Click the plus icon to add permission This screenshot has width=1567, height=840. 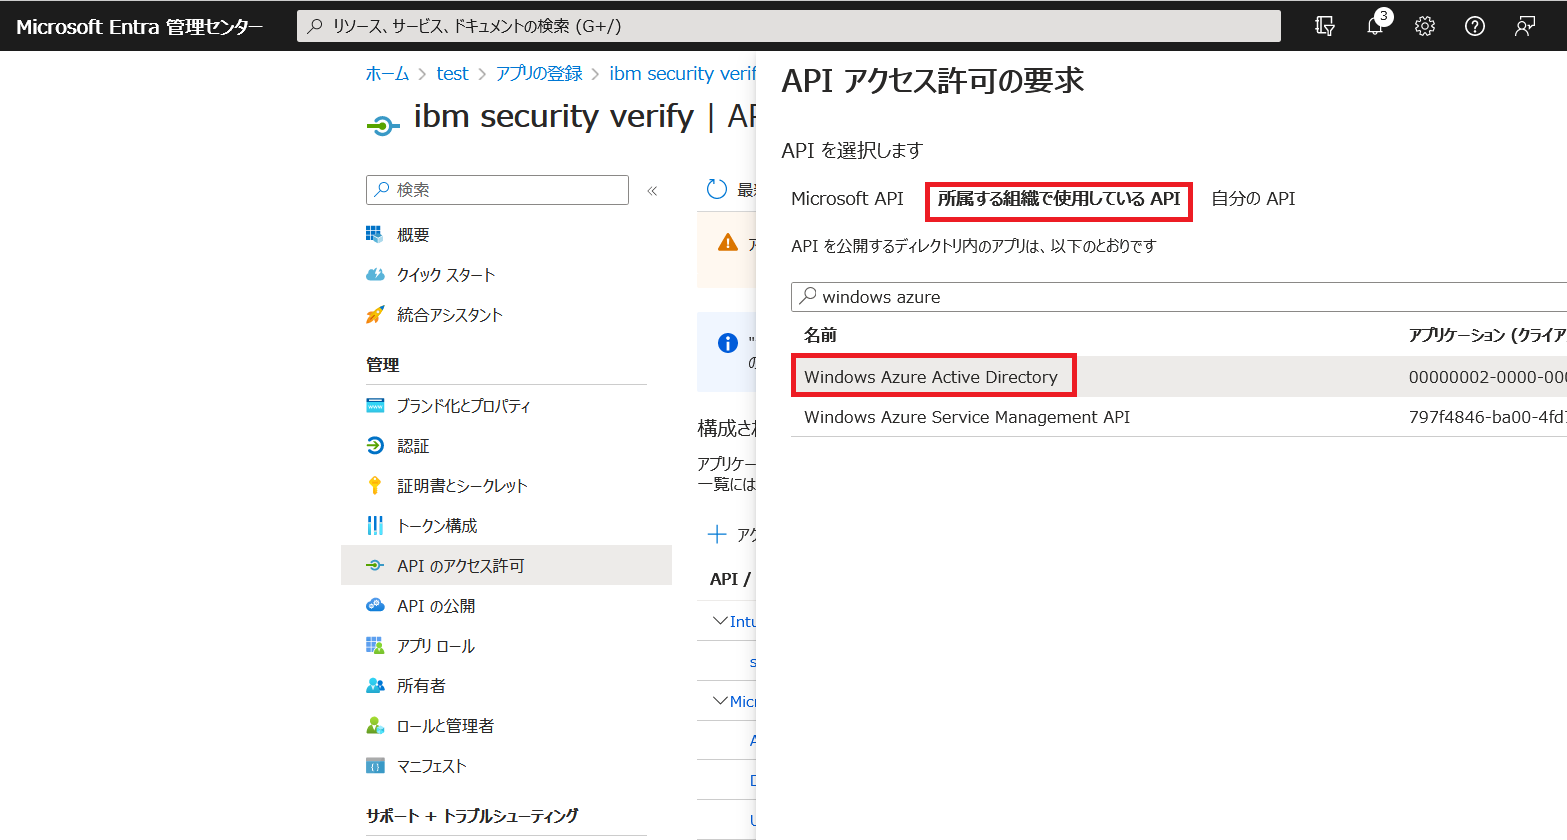(x=717, y=535)
